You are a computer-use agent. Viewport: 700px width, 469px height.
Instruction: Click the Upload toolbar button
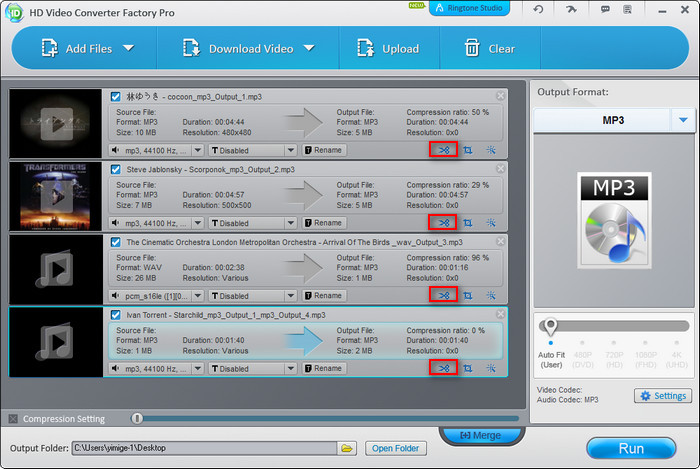click(x=388, y=48)
